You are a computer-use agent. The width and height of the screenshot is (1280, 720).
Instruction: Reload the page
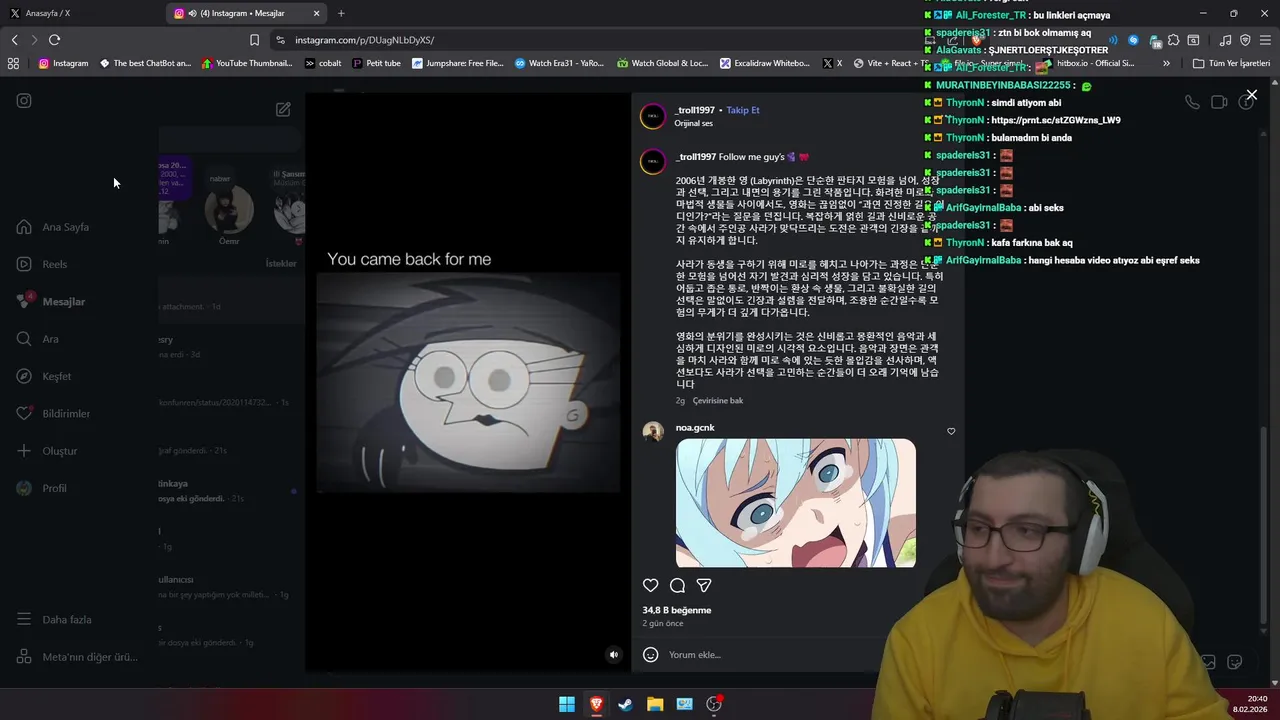(x=54, y=40)
